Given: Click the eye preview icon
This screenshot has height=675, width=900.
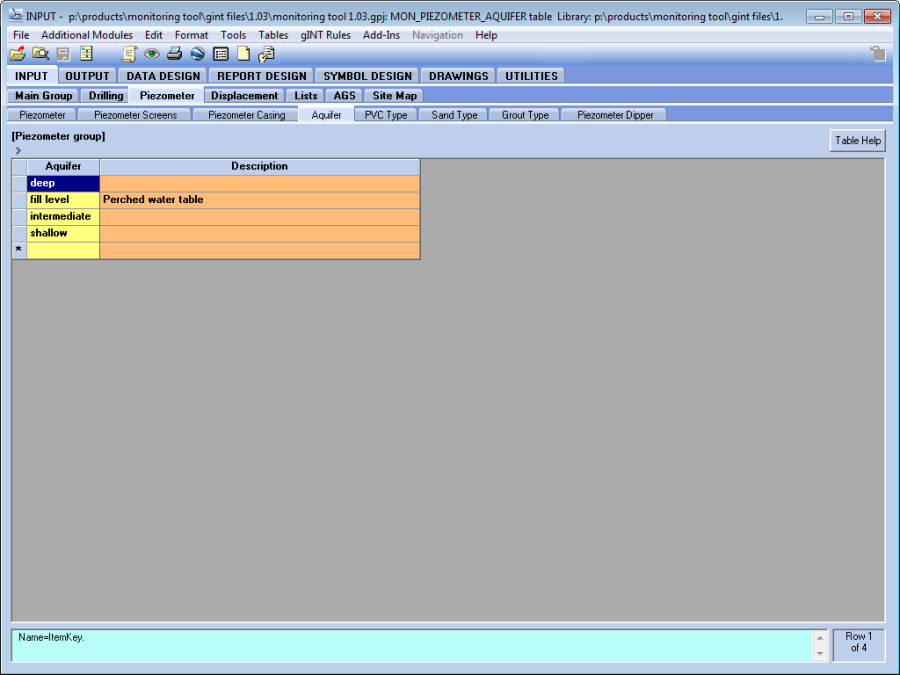Looking at the screenshot, I should 151,54.
